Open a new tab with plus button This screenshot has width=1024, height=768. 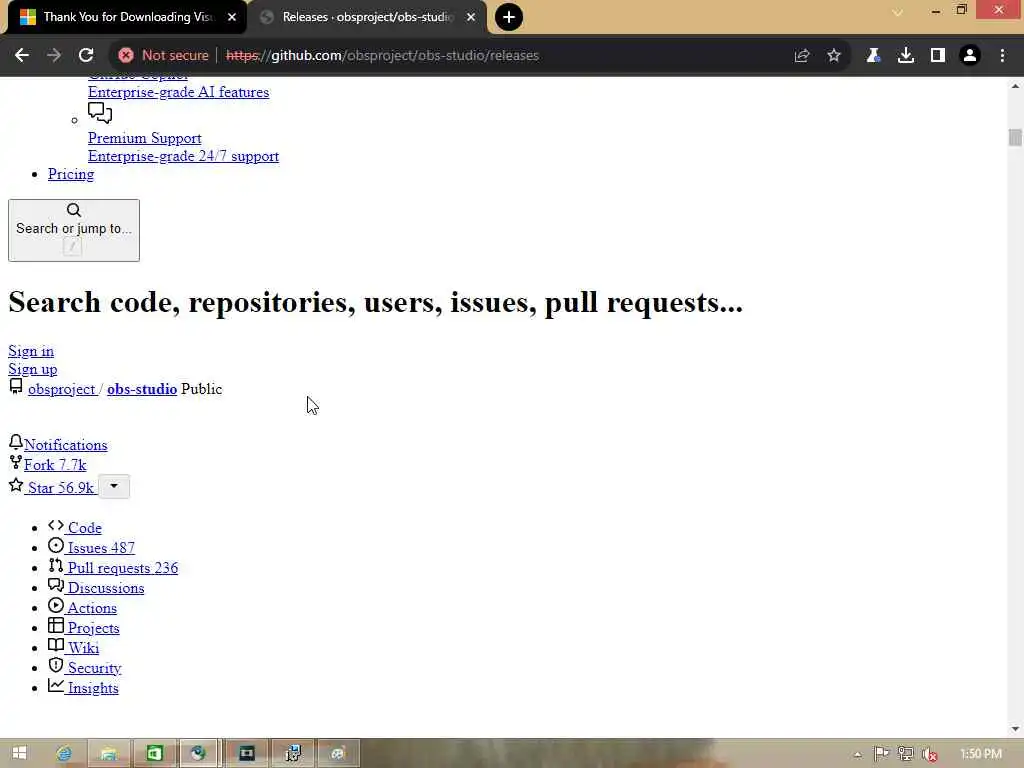509,17
